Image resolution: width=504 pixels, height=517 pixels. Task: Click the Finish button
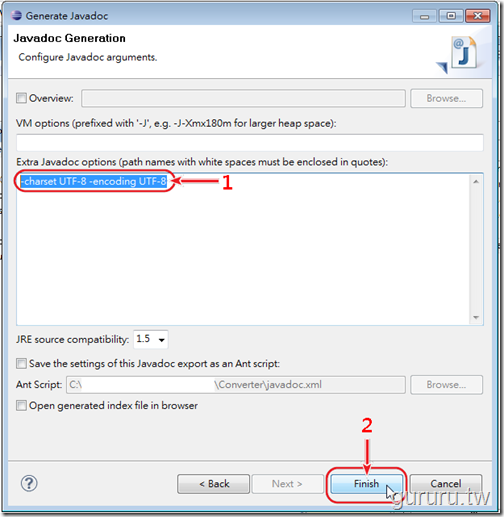point(366,484)
